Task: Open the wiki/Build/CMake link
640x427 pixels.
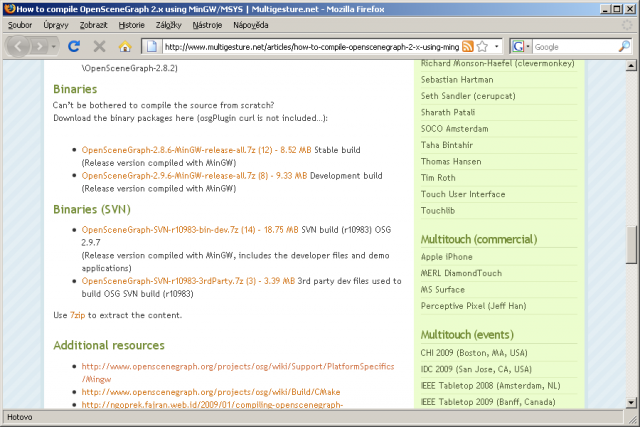Action: [211, 392]
